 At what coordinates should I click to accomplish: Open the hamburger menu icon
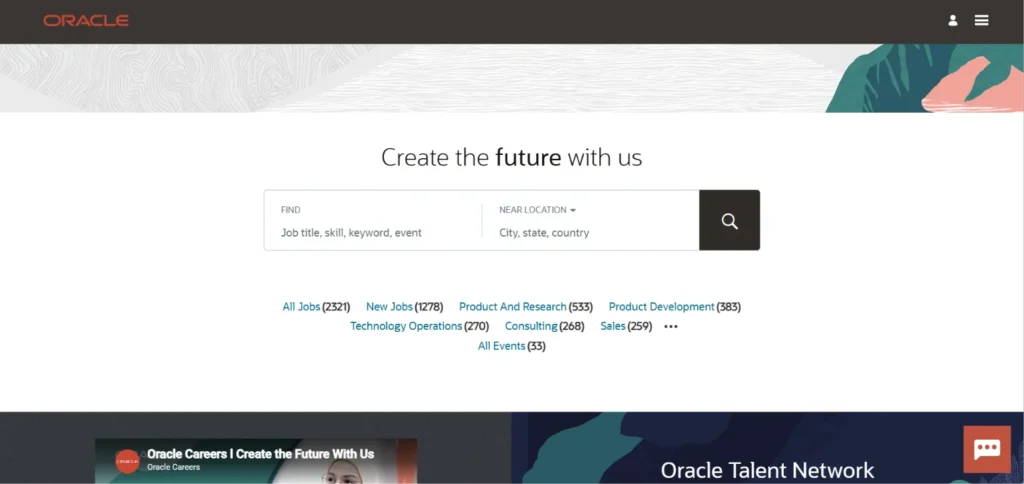click(982, 20)
